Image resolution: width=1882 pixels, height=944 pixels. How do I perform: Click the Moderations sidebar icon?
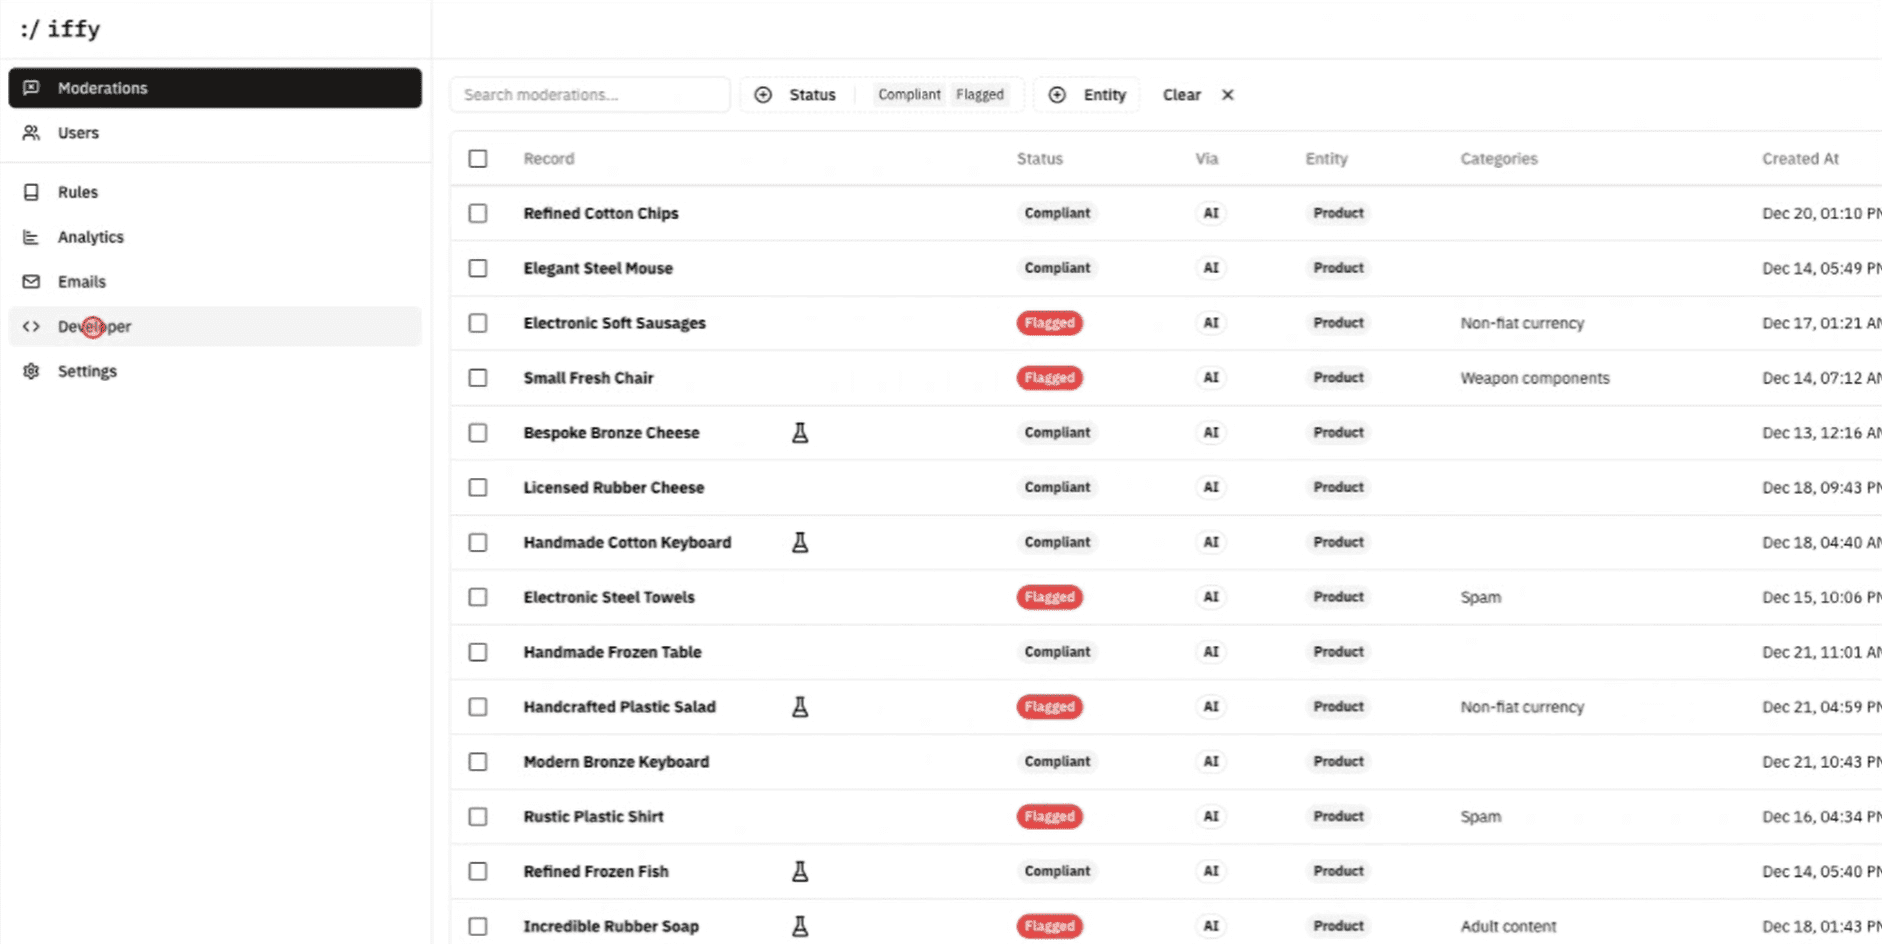coord(31,88)
